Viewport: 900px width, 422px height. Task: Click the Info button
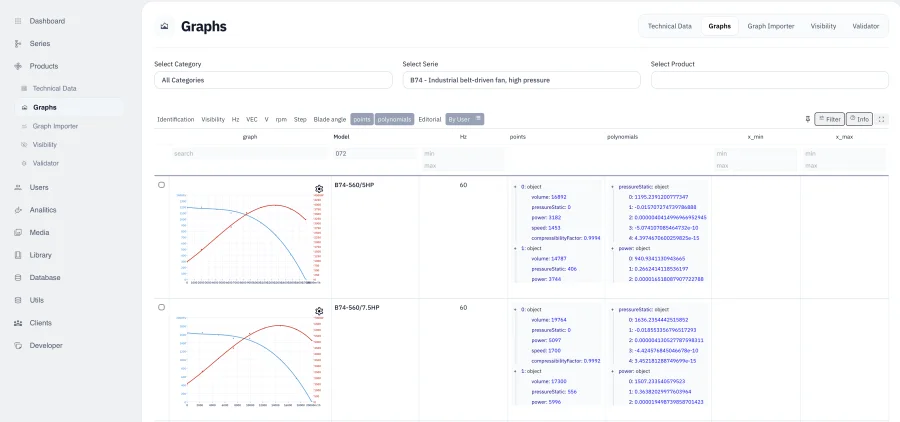tap(859, 119)
